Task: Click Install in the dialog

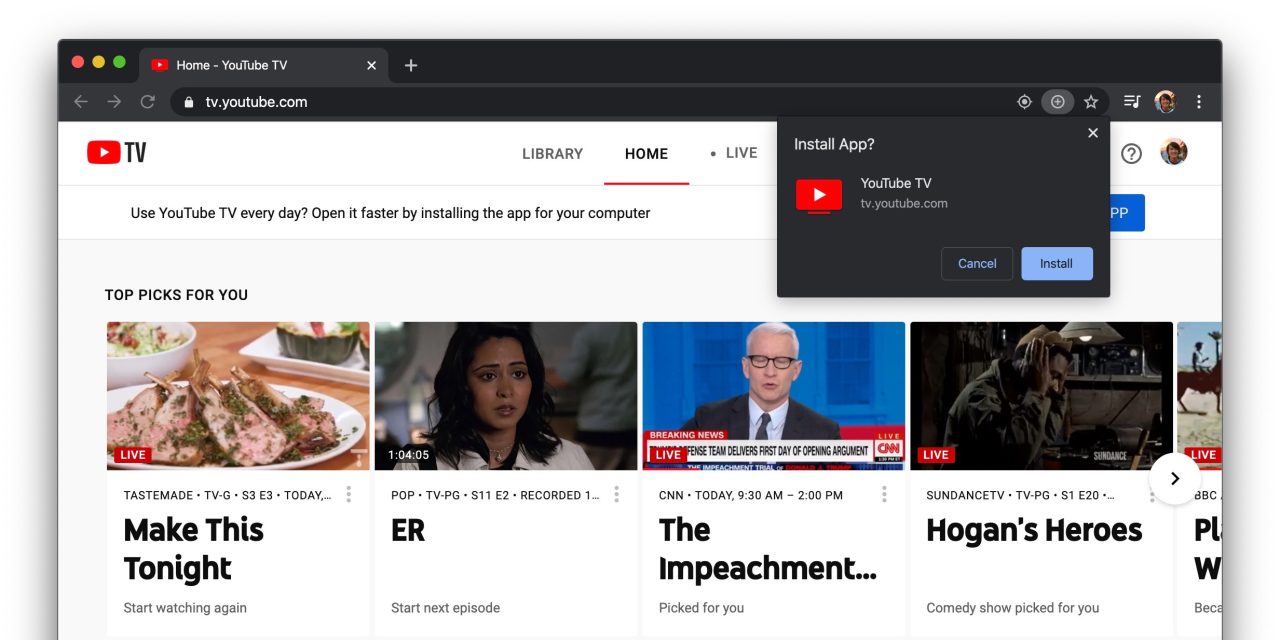Action: tap(1056, 264)
